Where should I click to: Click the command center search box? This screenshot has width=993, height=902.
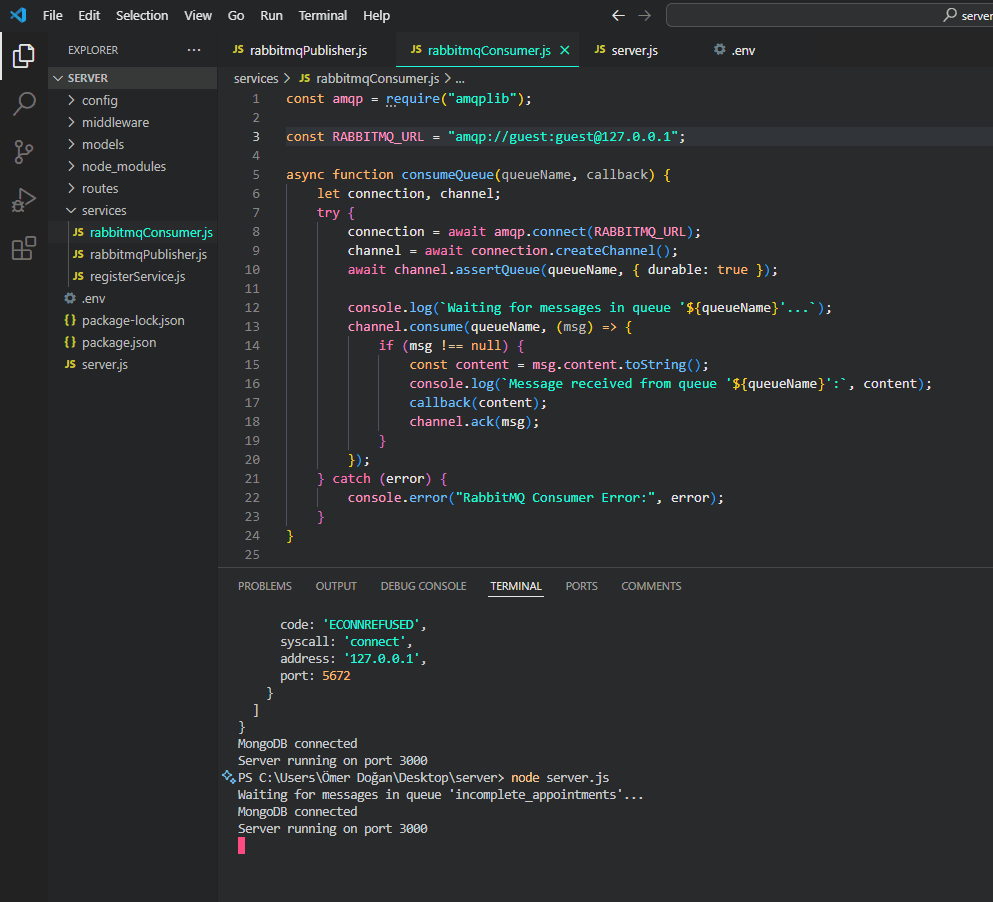pyautogui.click(x=828, y=16)
